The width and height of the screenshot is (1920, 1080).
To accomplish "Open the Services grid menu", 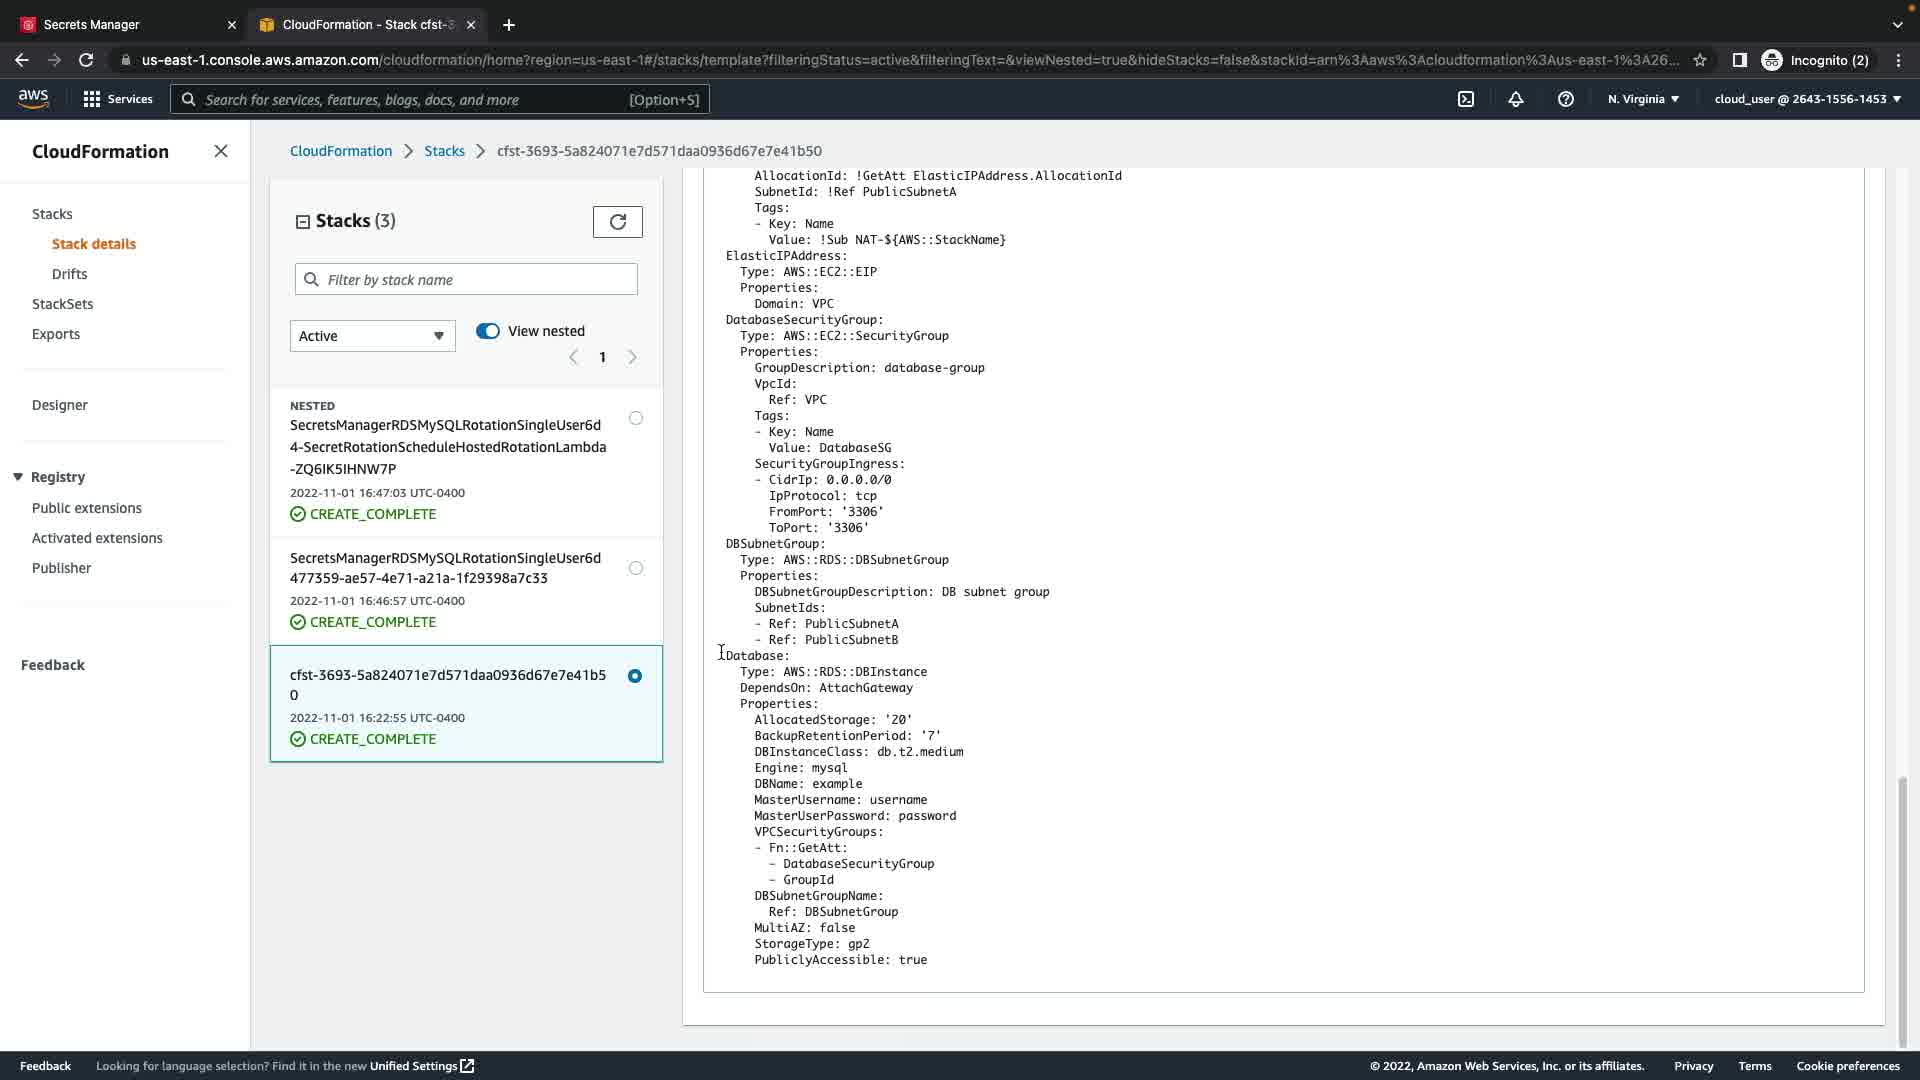I will tap(117, 99).
